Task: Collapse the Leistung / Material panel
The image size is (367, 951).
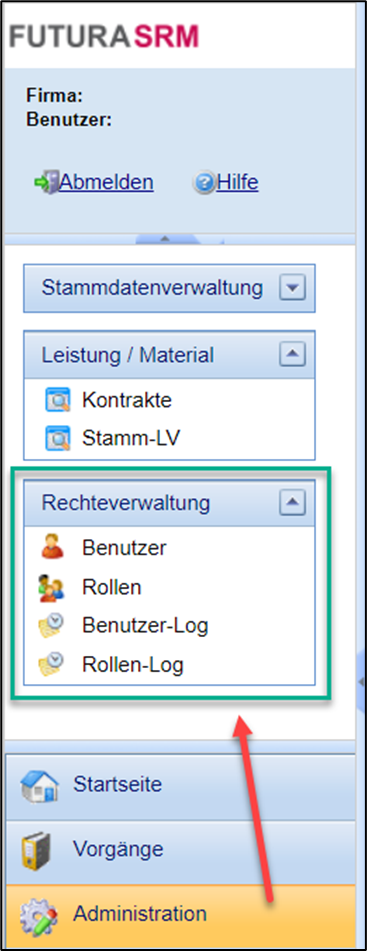Action: [x=292, y=354]
